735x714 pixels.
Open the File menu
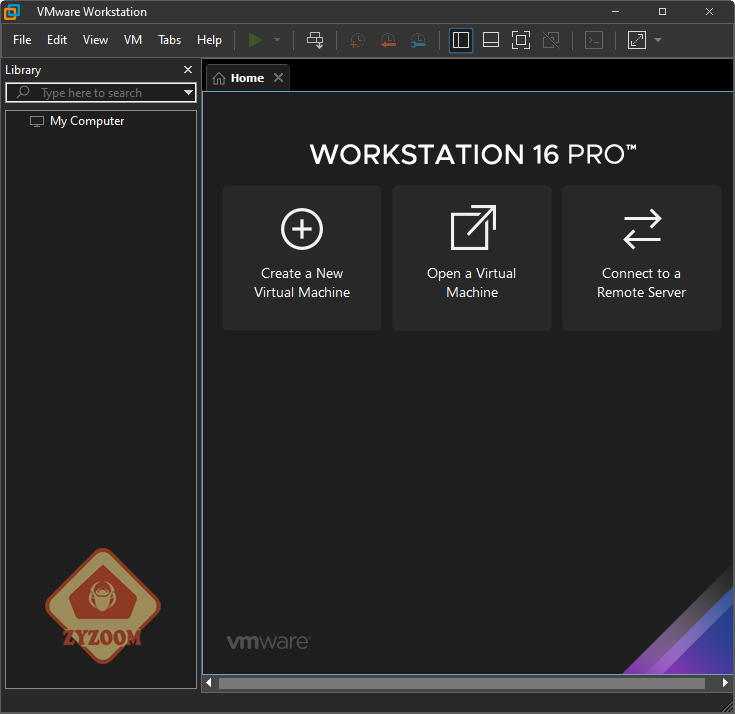22,40
